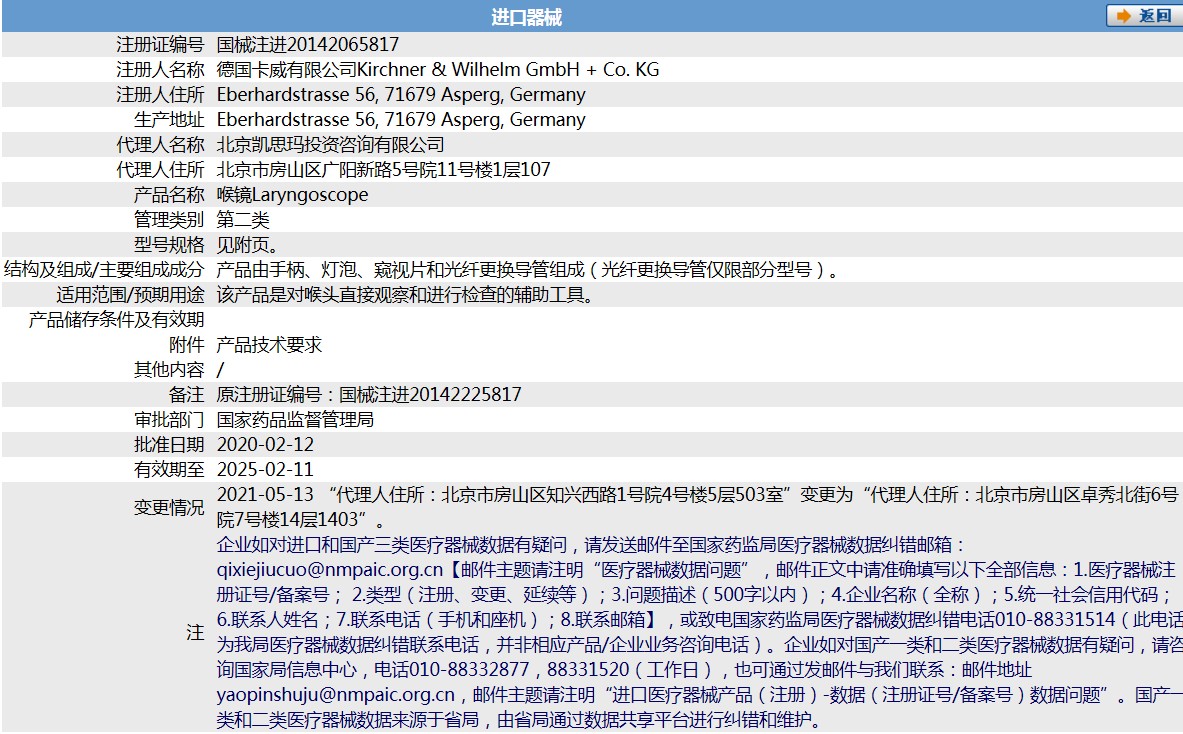This screenshot has height=734, width=1183.
Task: Select registration number 国械注进20142065817
Action: coord(308,45)
